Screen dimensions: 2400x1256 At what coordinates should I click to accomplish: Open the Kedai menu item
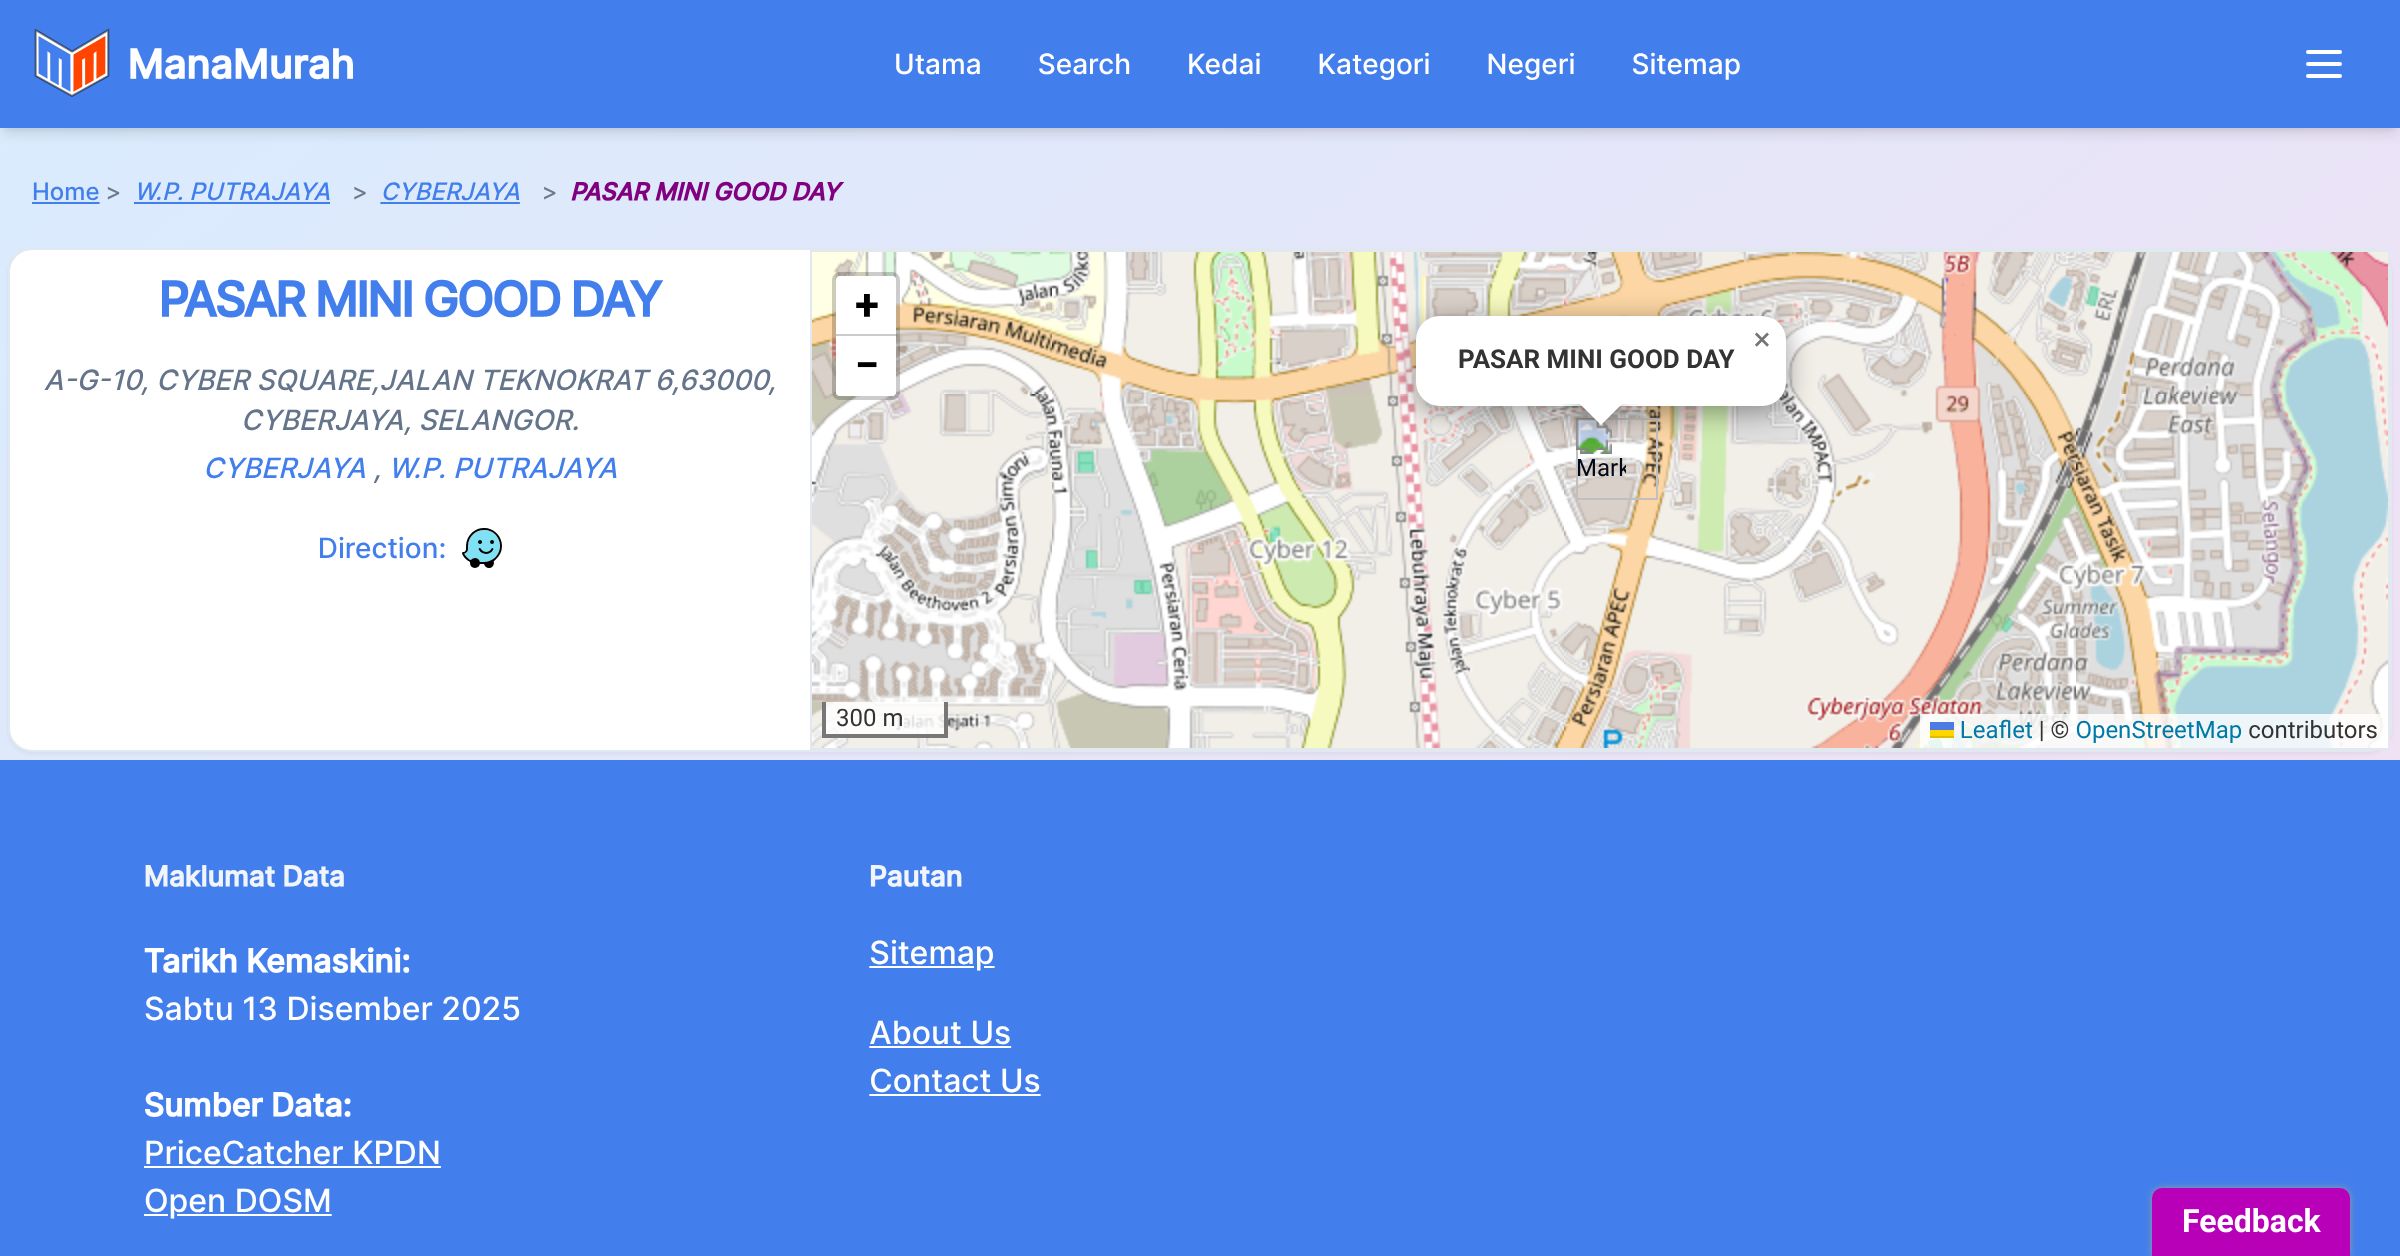pos(1223,64)
